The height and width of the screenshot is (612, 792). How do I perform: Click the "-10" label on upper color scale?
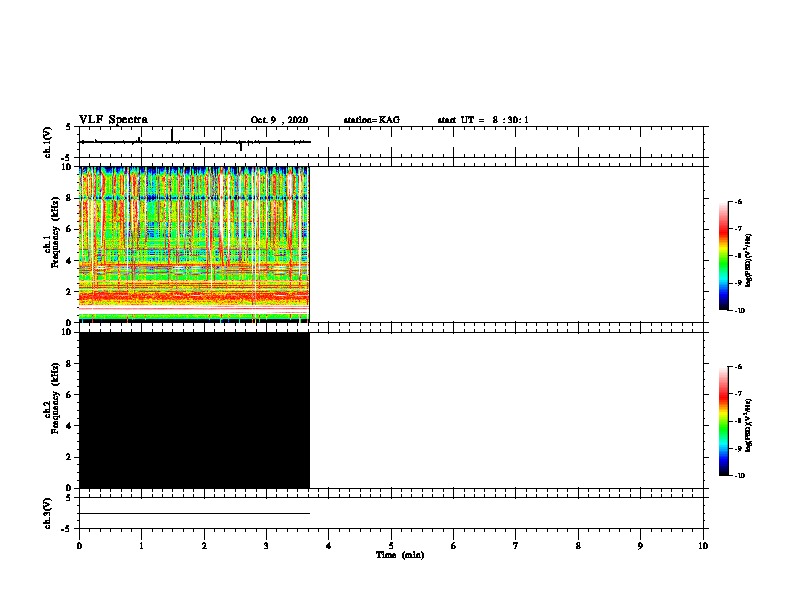(x=739, y=311)
